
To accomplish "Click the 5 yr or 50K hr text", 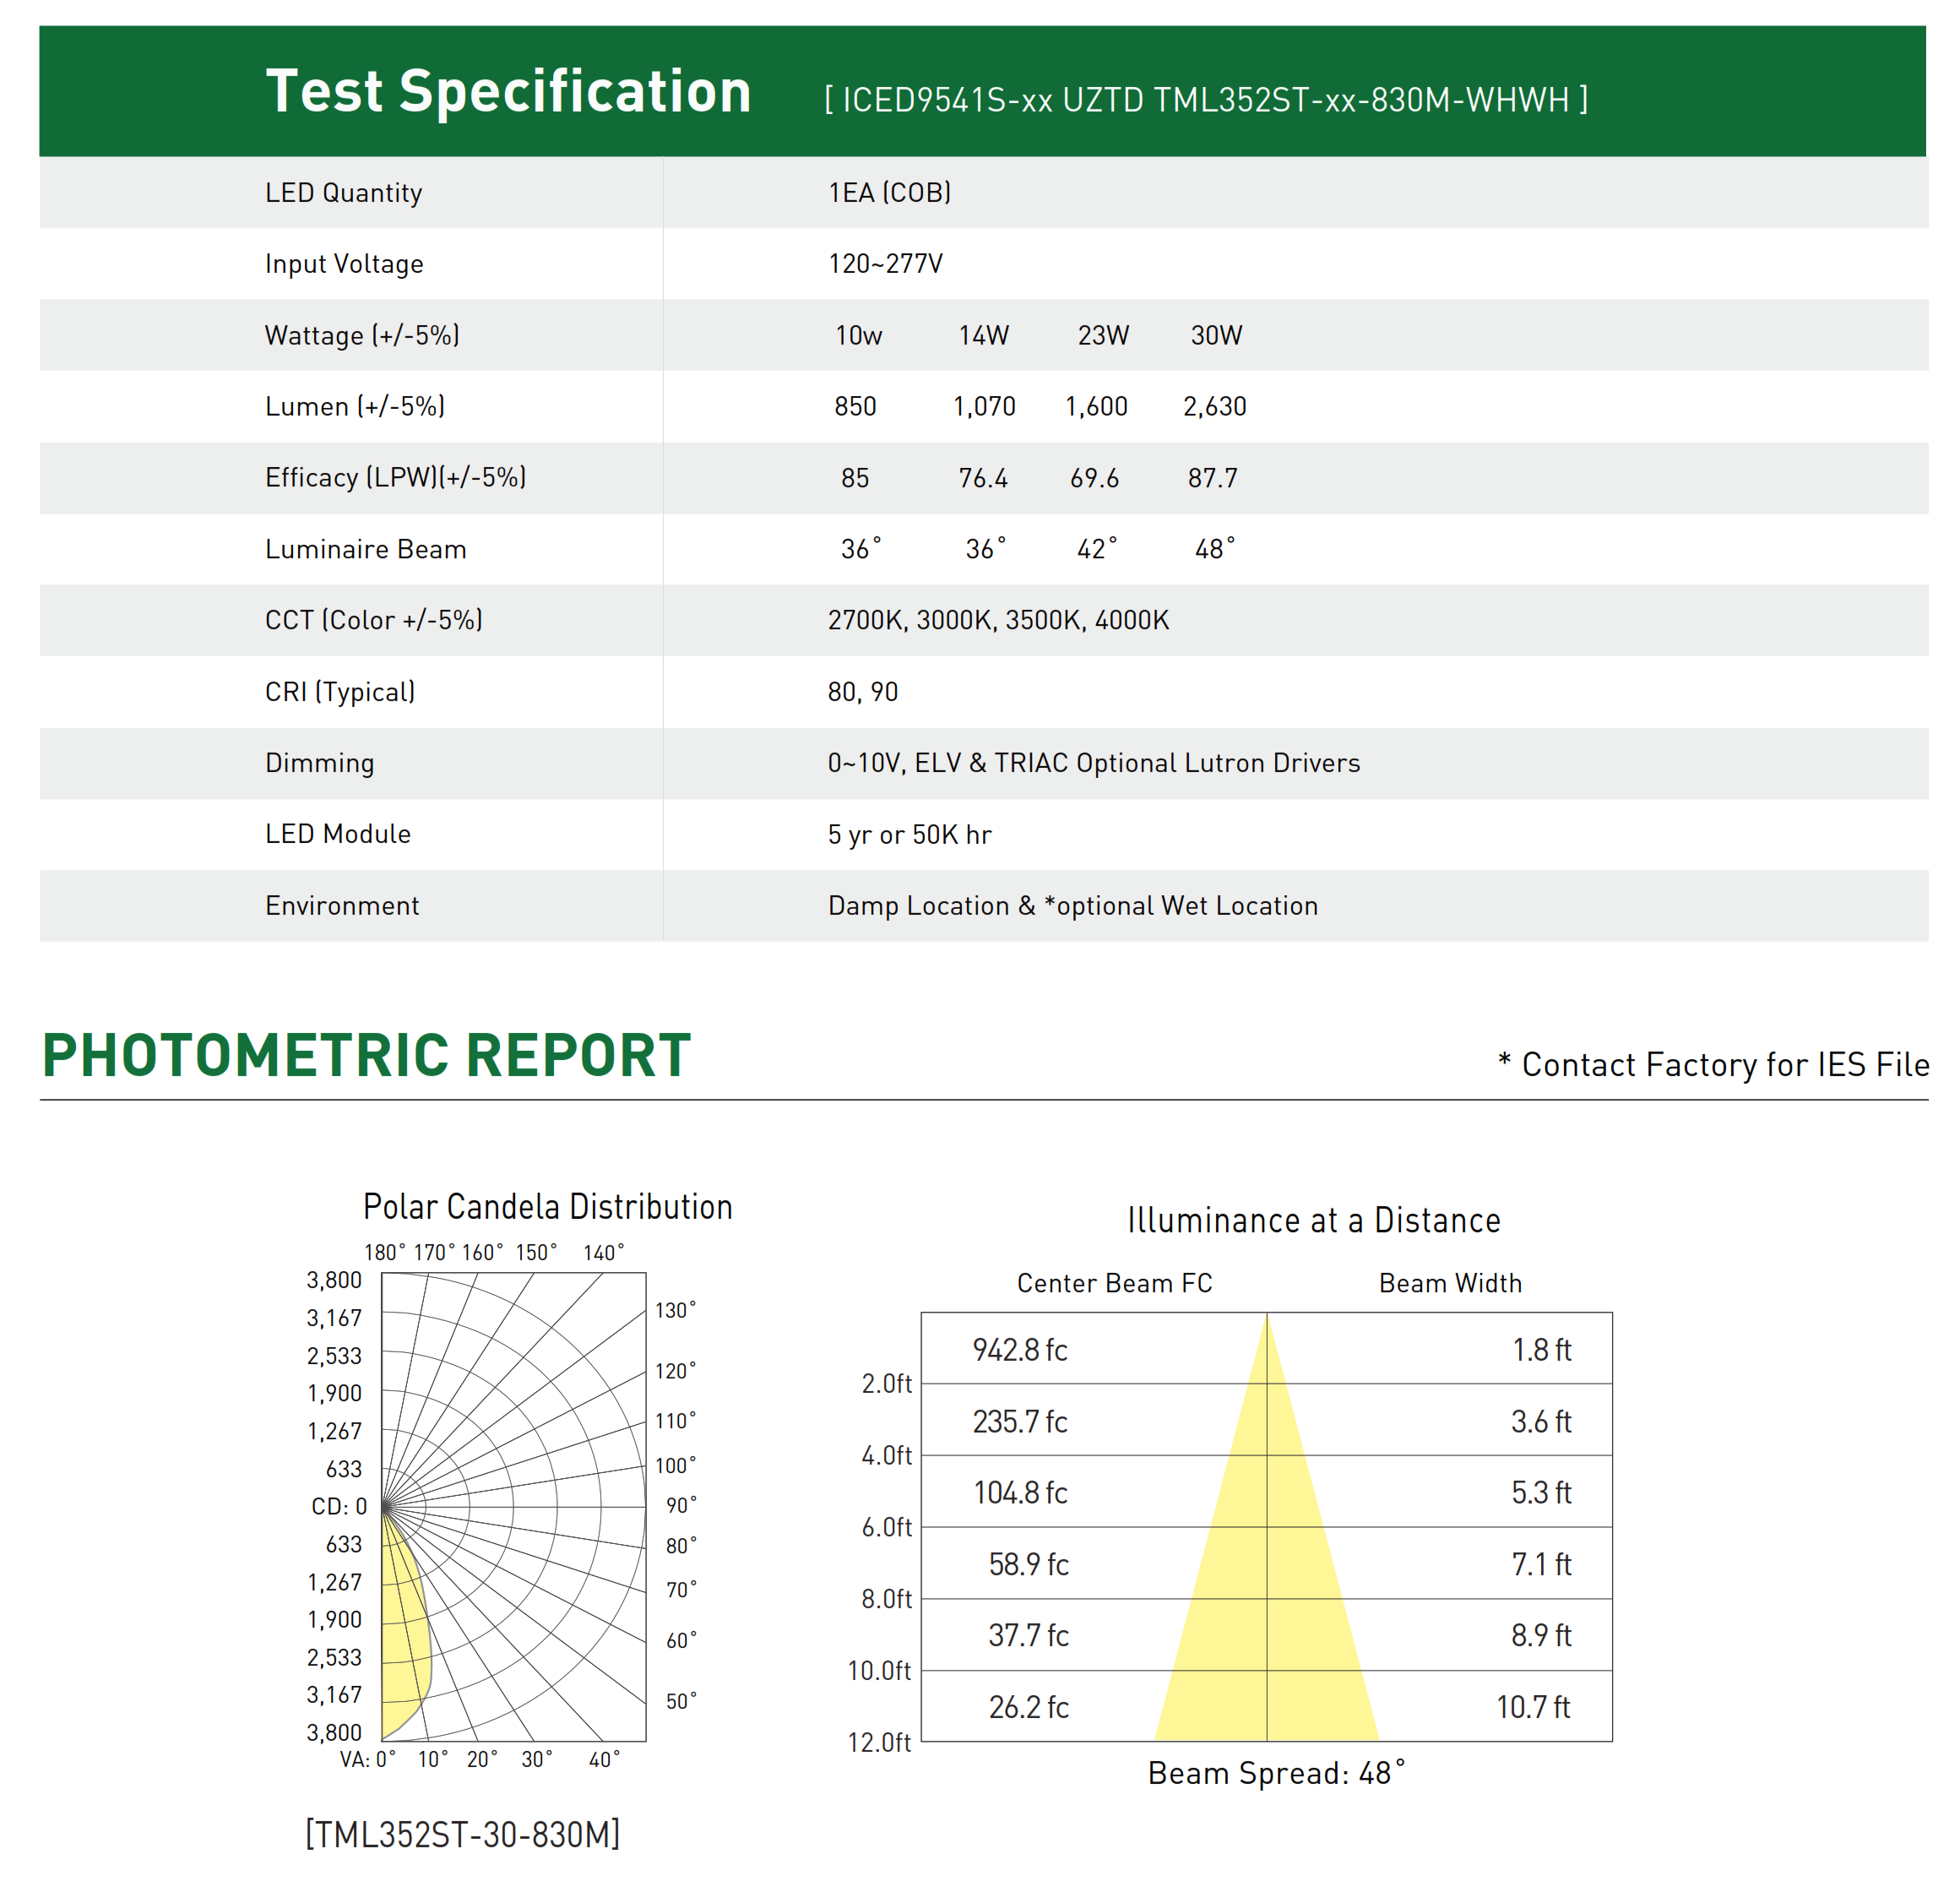I will point(909,835).
